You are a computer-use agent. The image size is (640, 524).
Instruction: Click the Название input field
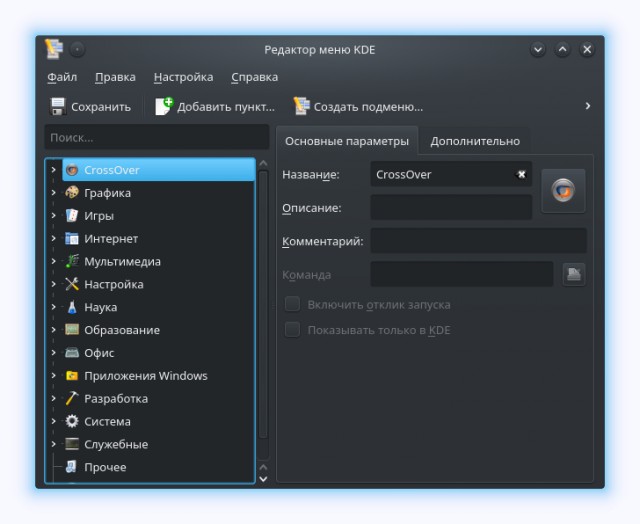pos(451,174)
